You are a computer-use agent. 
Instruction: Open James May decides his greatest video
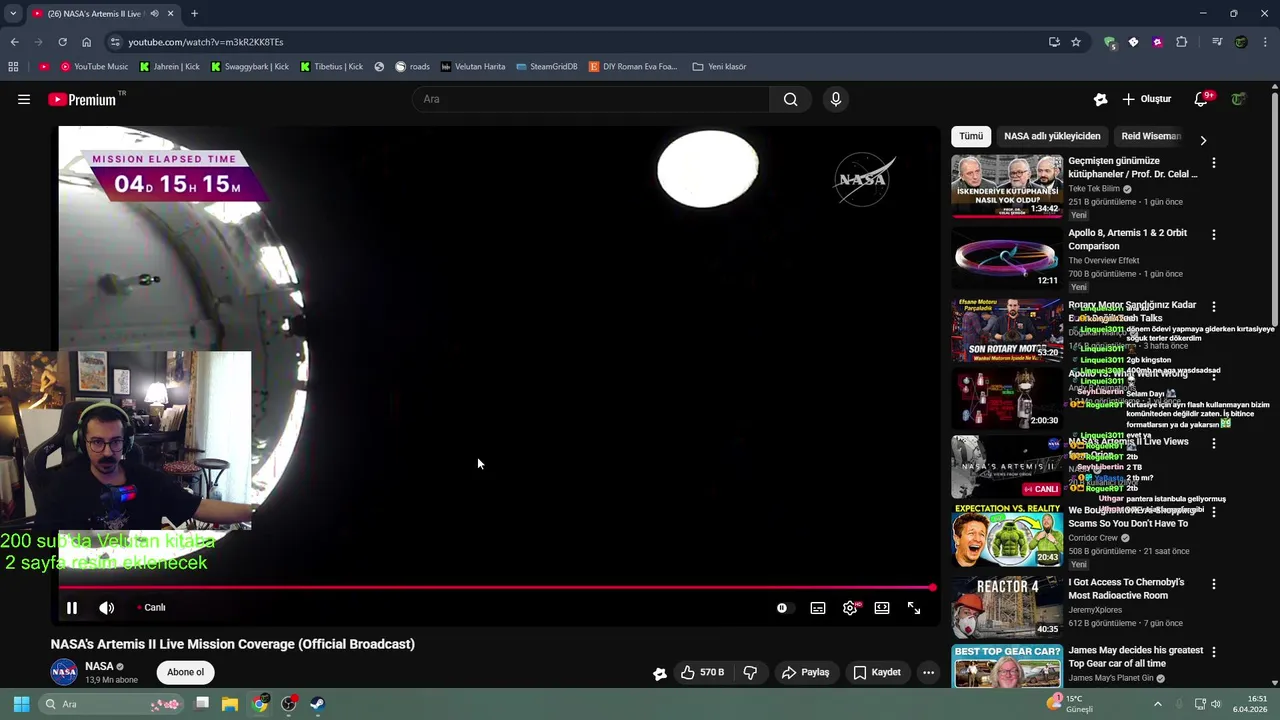click(1135, 656)
